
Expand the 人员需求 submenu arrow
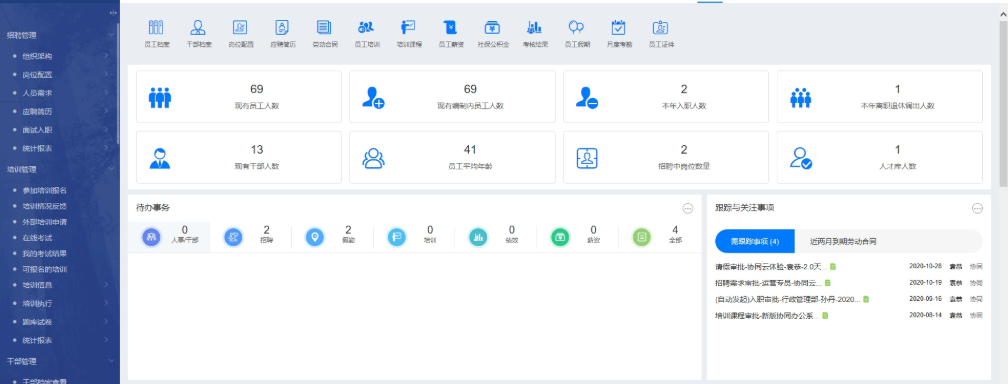click(x=105, y=93)
